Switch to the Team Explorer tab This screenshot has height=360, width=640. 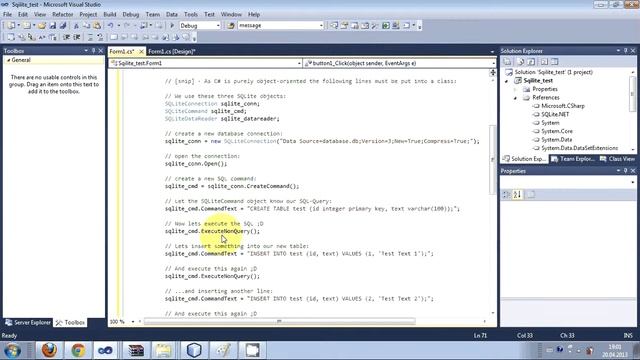(573, 159)
